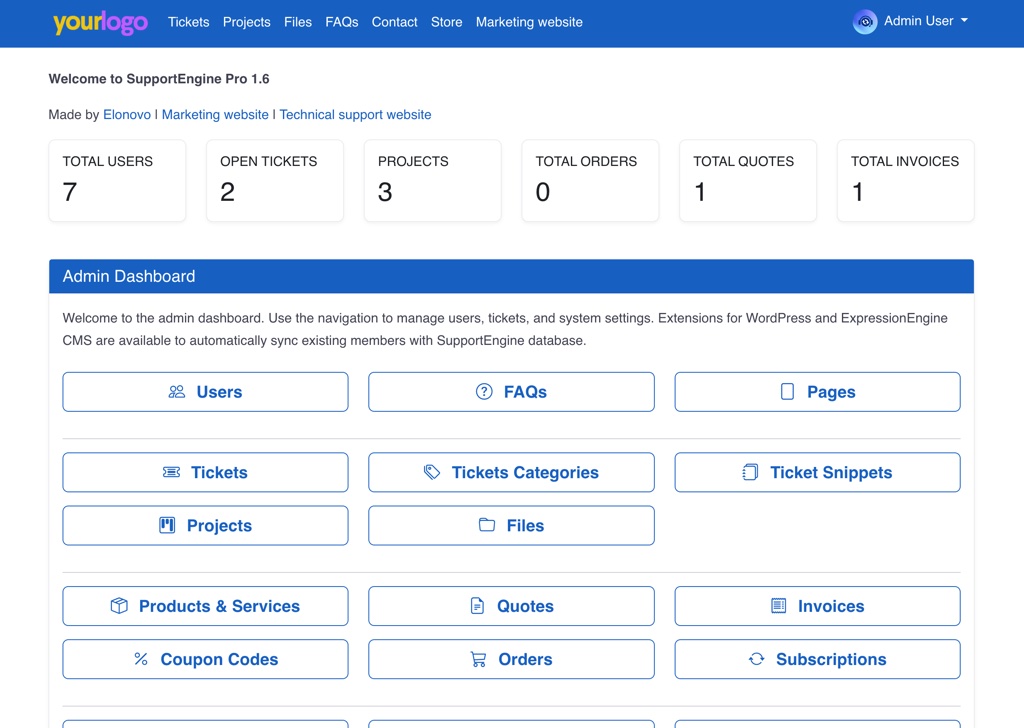This screenshot has height=728, width=1024.
Task: Open the Contact navigation item
Action: (x=394, y=22)
